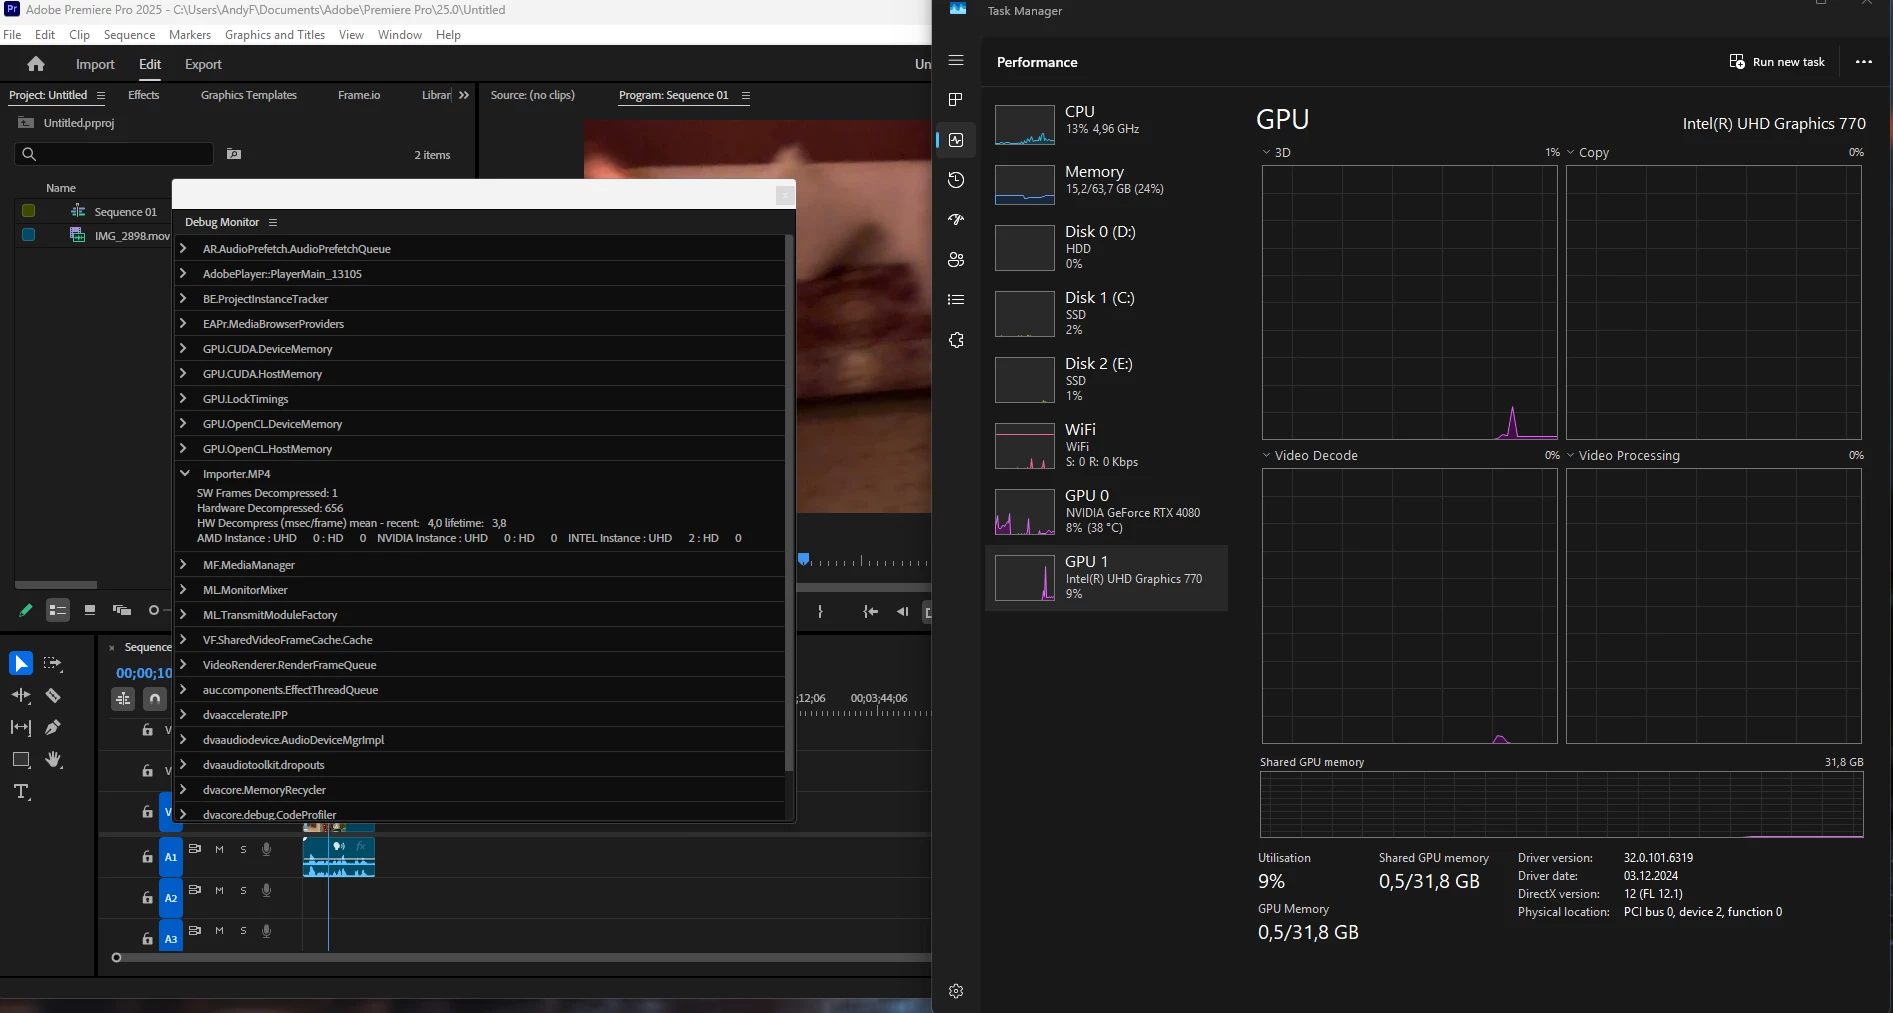The image size is (1893, 1013).
Task: Toggle A1 track targeting button
Action: tap(171, 857)
